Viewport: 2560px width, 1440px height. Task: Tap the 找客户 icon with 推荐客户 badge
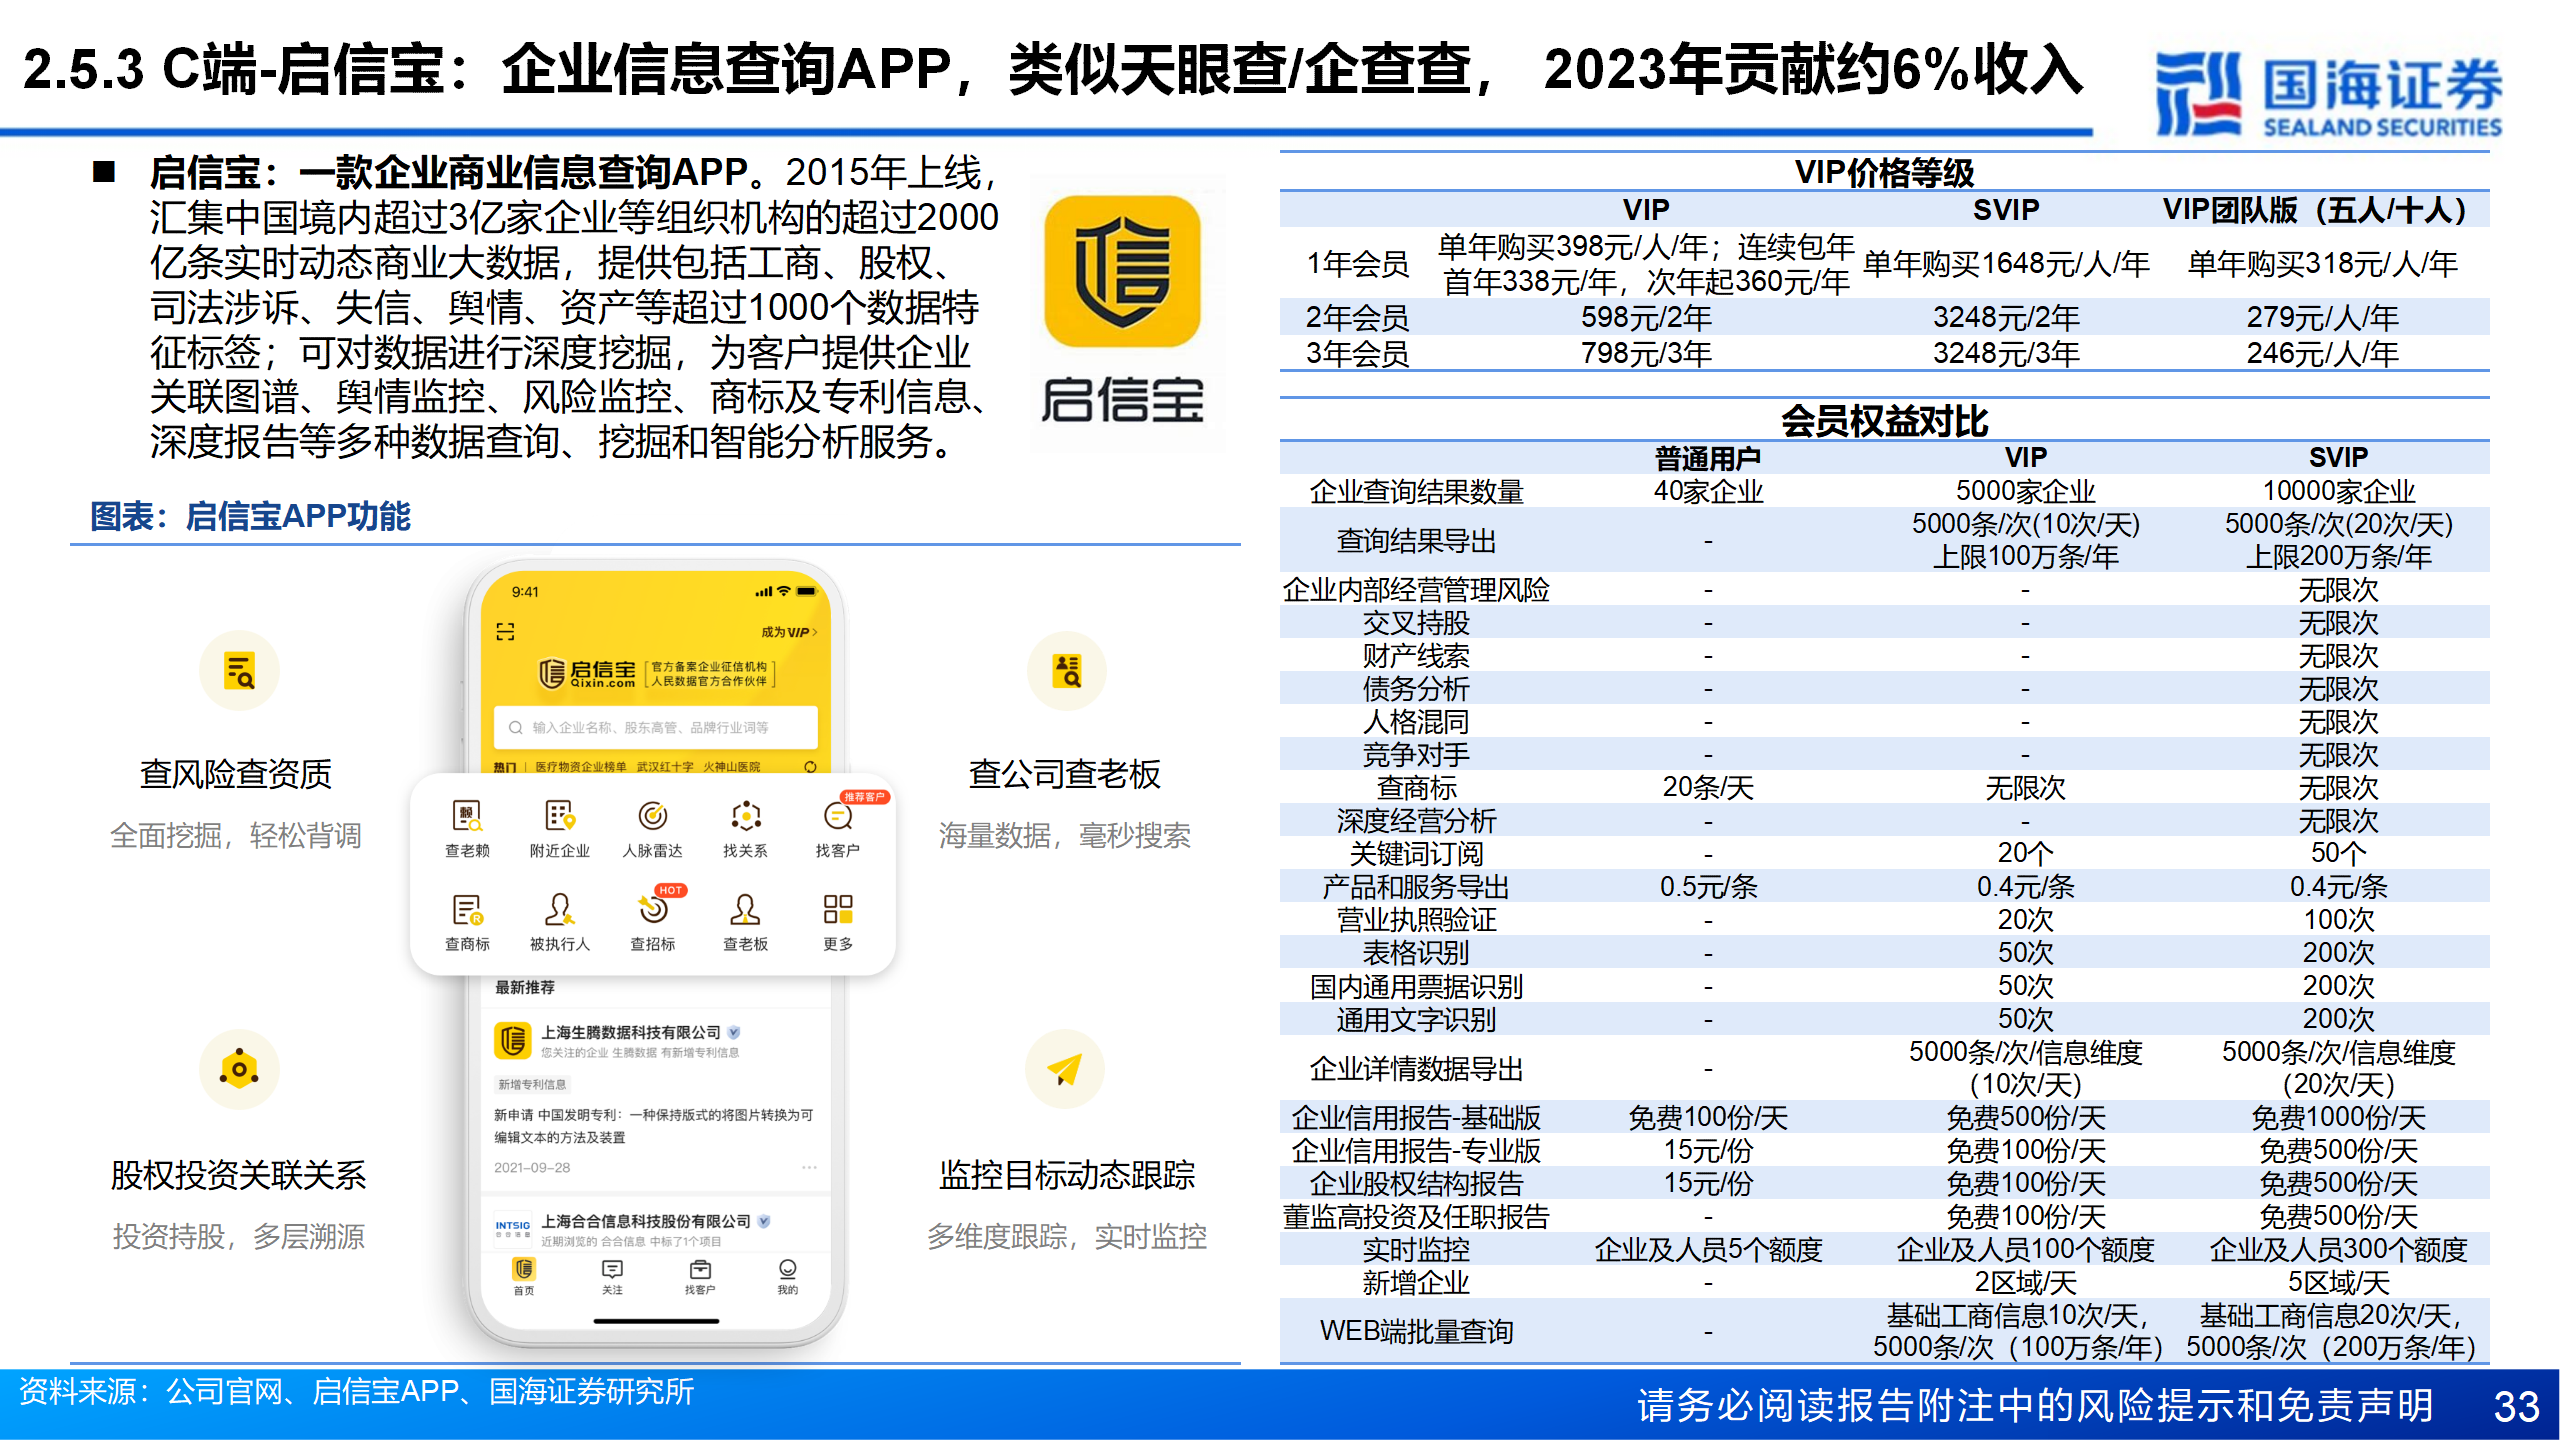click(x=838, y=816)
